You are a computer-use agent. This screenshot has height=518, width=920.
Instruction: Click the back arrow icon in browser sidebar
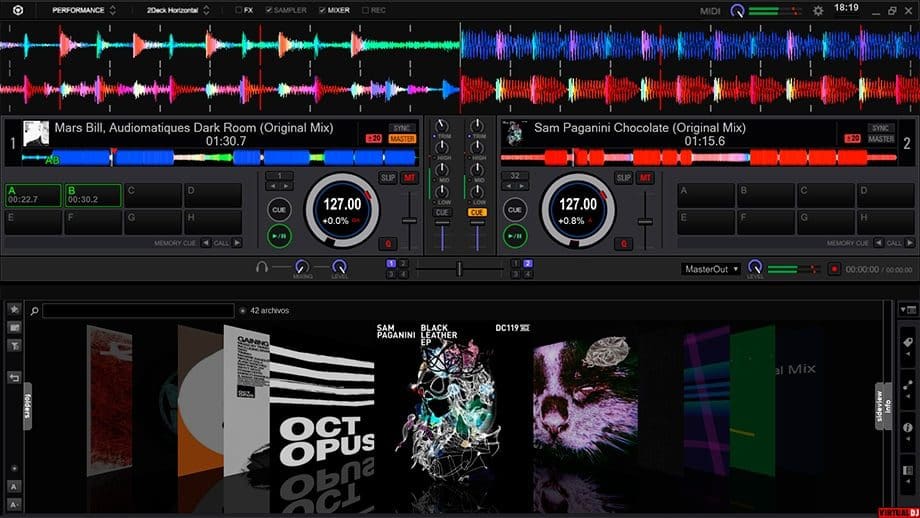pos(14,377)
